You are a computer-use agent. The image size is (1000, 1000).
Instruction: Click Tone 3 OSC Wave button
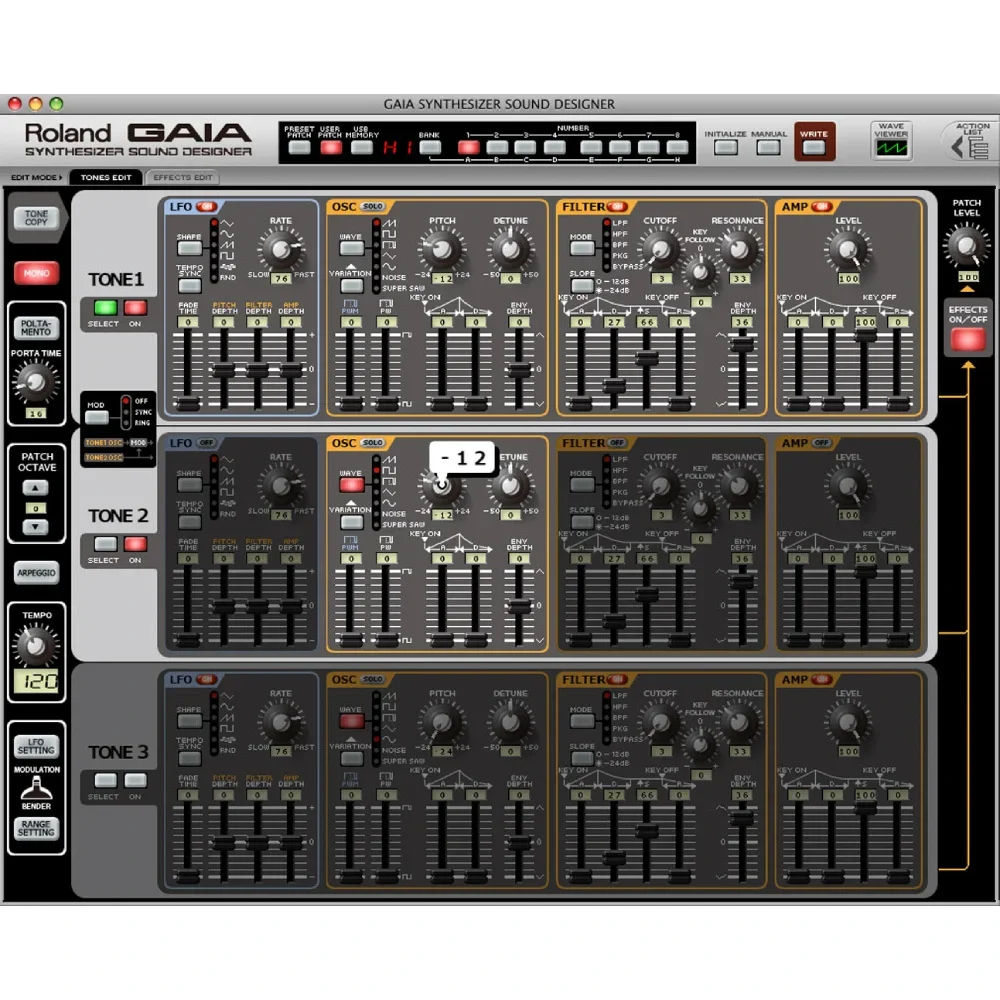coord(351,721)
